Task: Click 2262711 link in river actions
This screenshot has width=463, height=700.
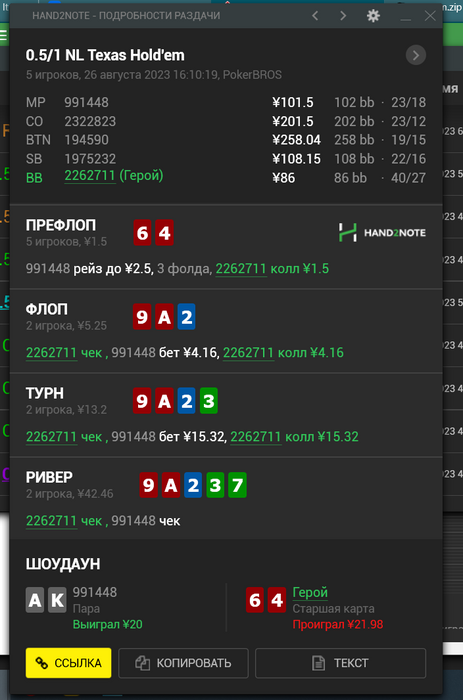Action: click(x=51, y=521)
